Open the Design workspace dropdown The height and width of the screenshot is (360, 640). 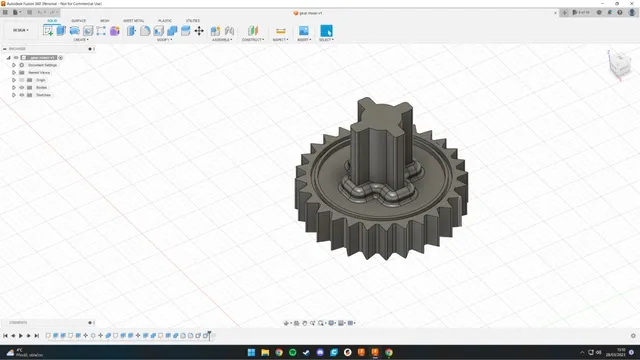pyautogui.click(x=20, y=30)
